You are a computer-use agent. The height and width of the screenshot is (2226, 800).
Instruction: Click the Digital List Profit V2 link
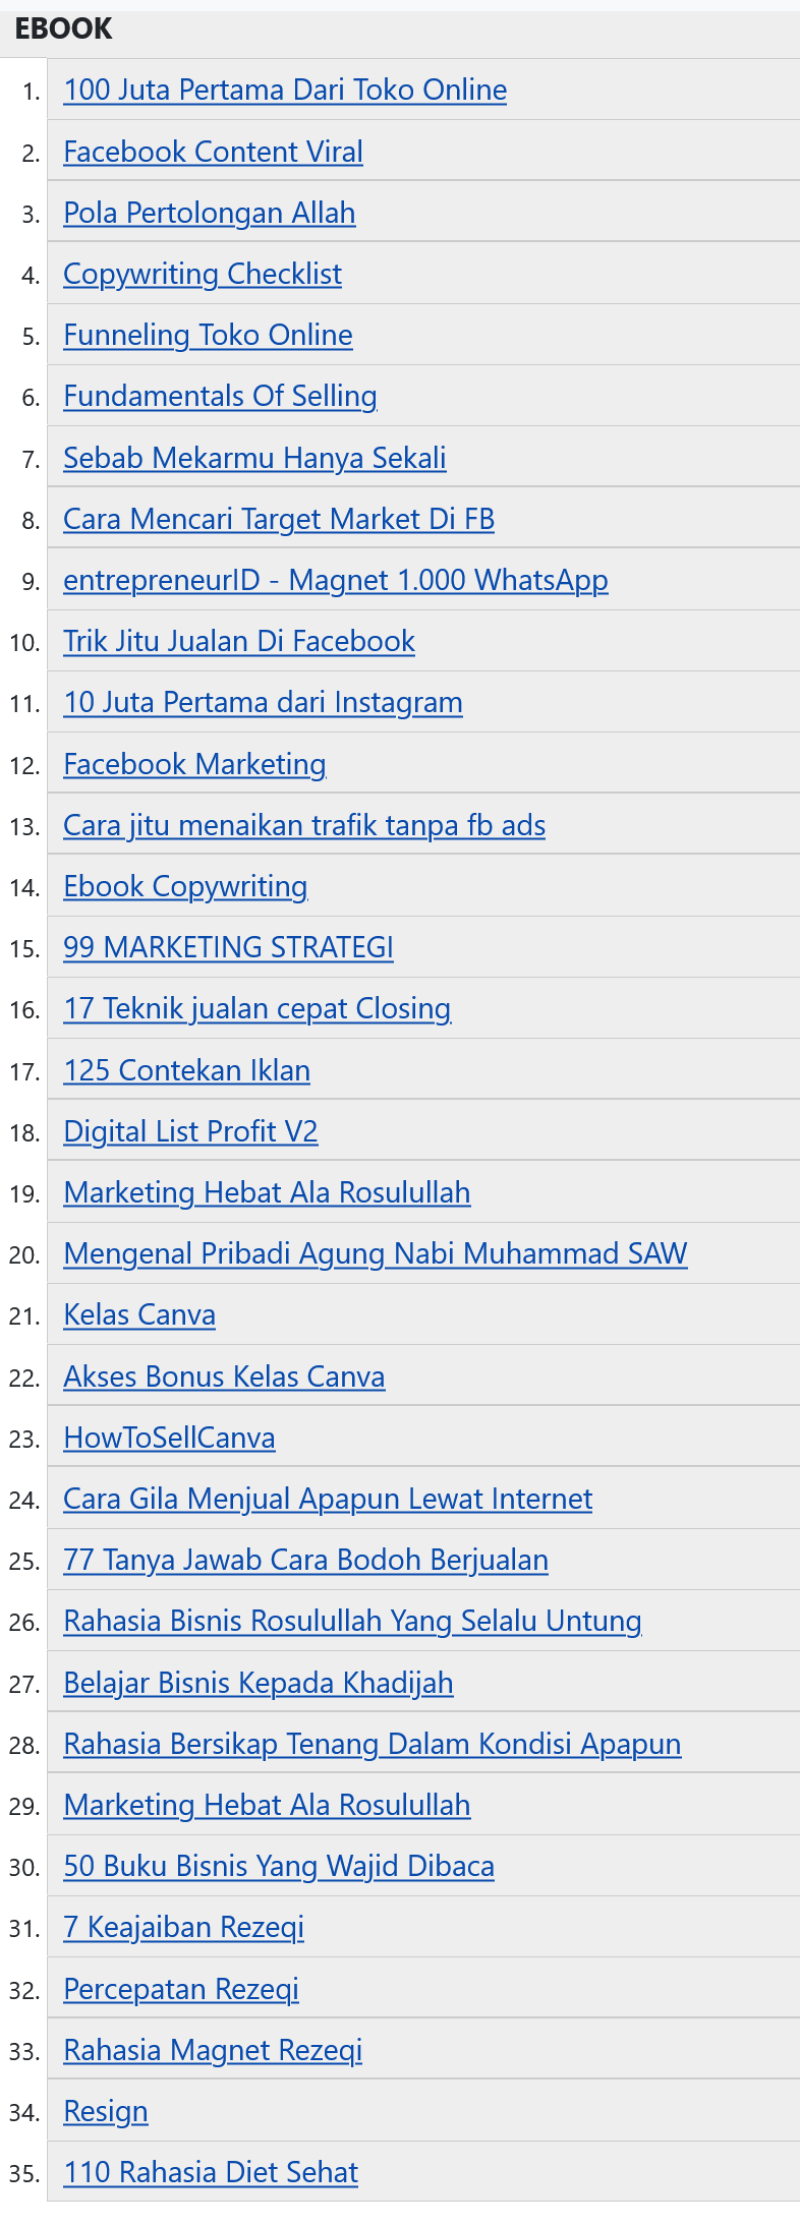(191, 1131)
